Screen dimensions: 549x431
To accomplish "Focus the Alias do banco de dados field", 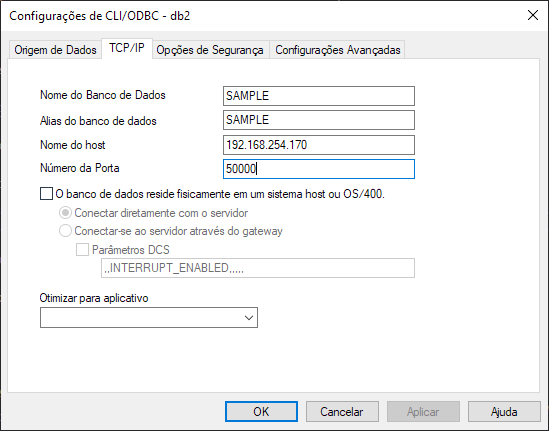I will pos(319,120).
